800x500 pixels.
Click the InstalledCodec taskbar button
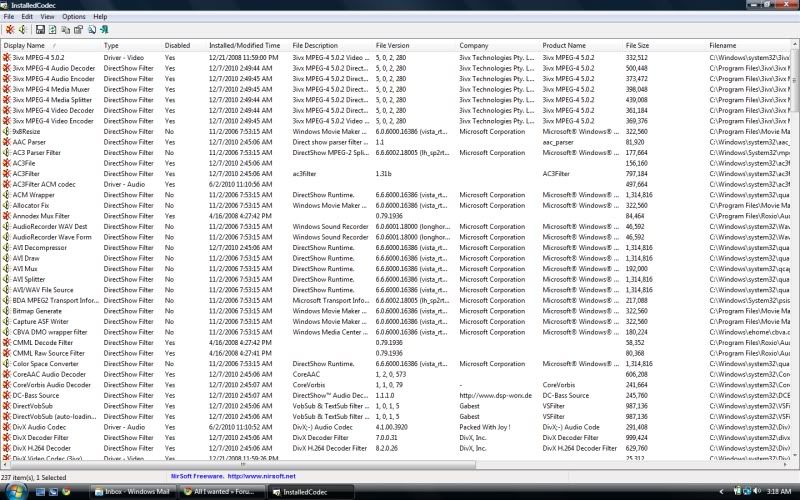coord(312,492)
